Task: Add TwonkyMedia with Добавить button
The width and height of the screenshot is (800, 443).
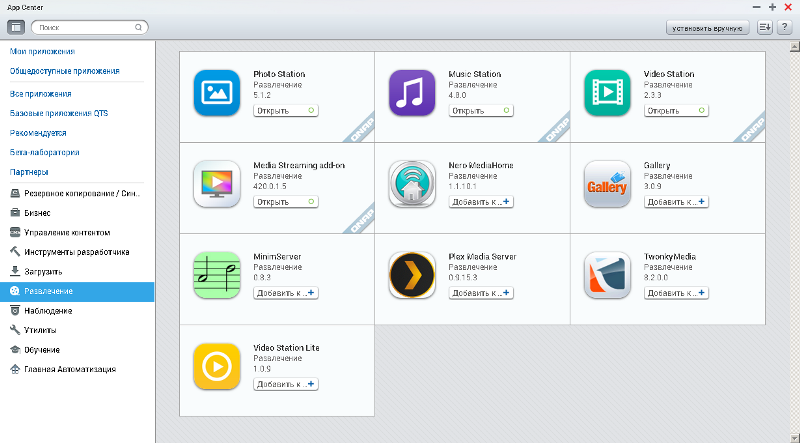Action: pos(676,293)
